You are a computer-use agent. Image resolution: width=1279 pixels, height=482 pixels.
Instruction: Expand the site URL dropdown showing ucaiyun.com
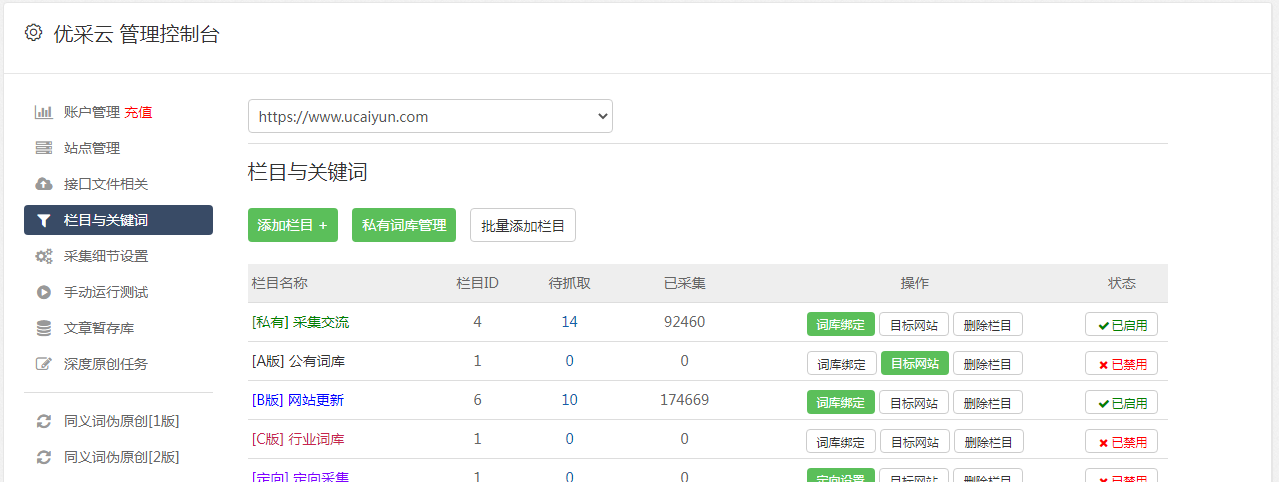pos(430,116)
